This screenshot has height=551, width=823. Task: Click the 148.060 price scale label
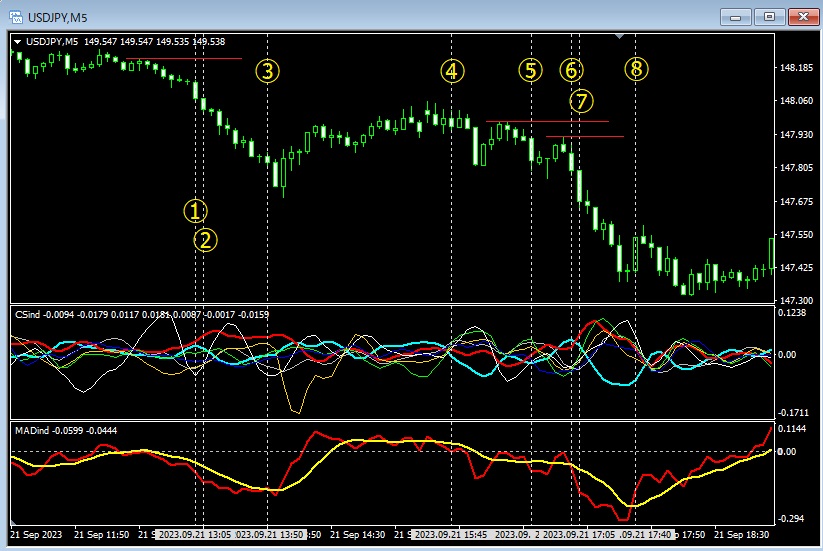(796, 101)
